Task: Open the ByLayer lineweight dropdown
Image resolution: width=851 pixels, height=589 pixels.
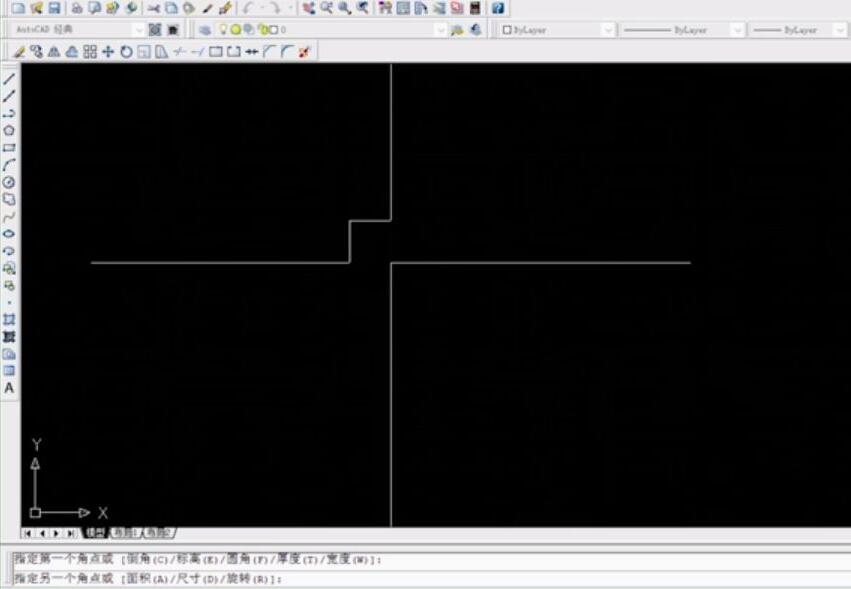Action: pyautogui.click(x=840, y=30)
